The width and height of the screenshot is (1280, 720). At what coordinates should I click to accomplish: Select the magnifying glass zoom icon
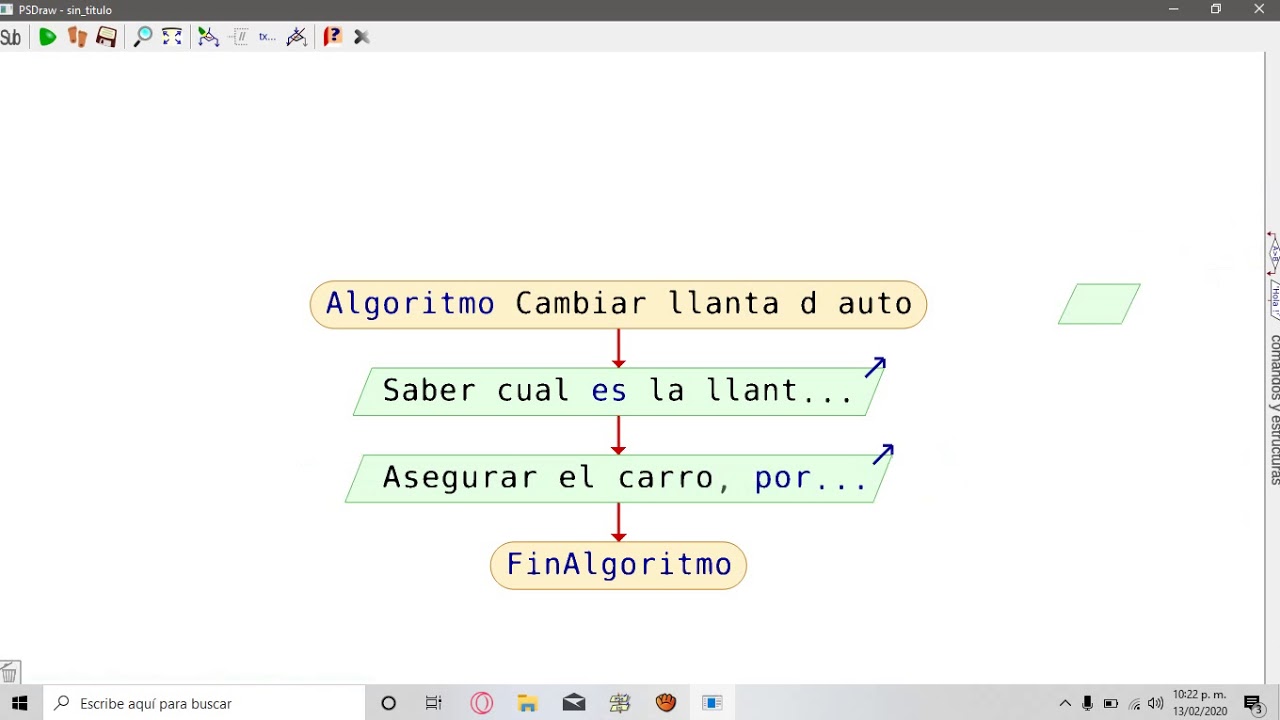[x=143, y=37]
